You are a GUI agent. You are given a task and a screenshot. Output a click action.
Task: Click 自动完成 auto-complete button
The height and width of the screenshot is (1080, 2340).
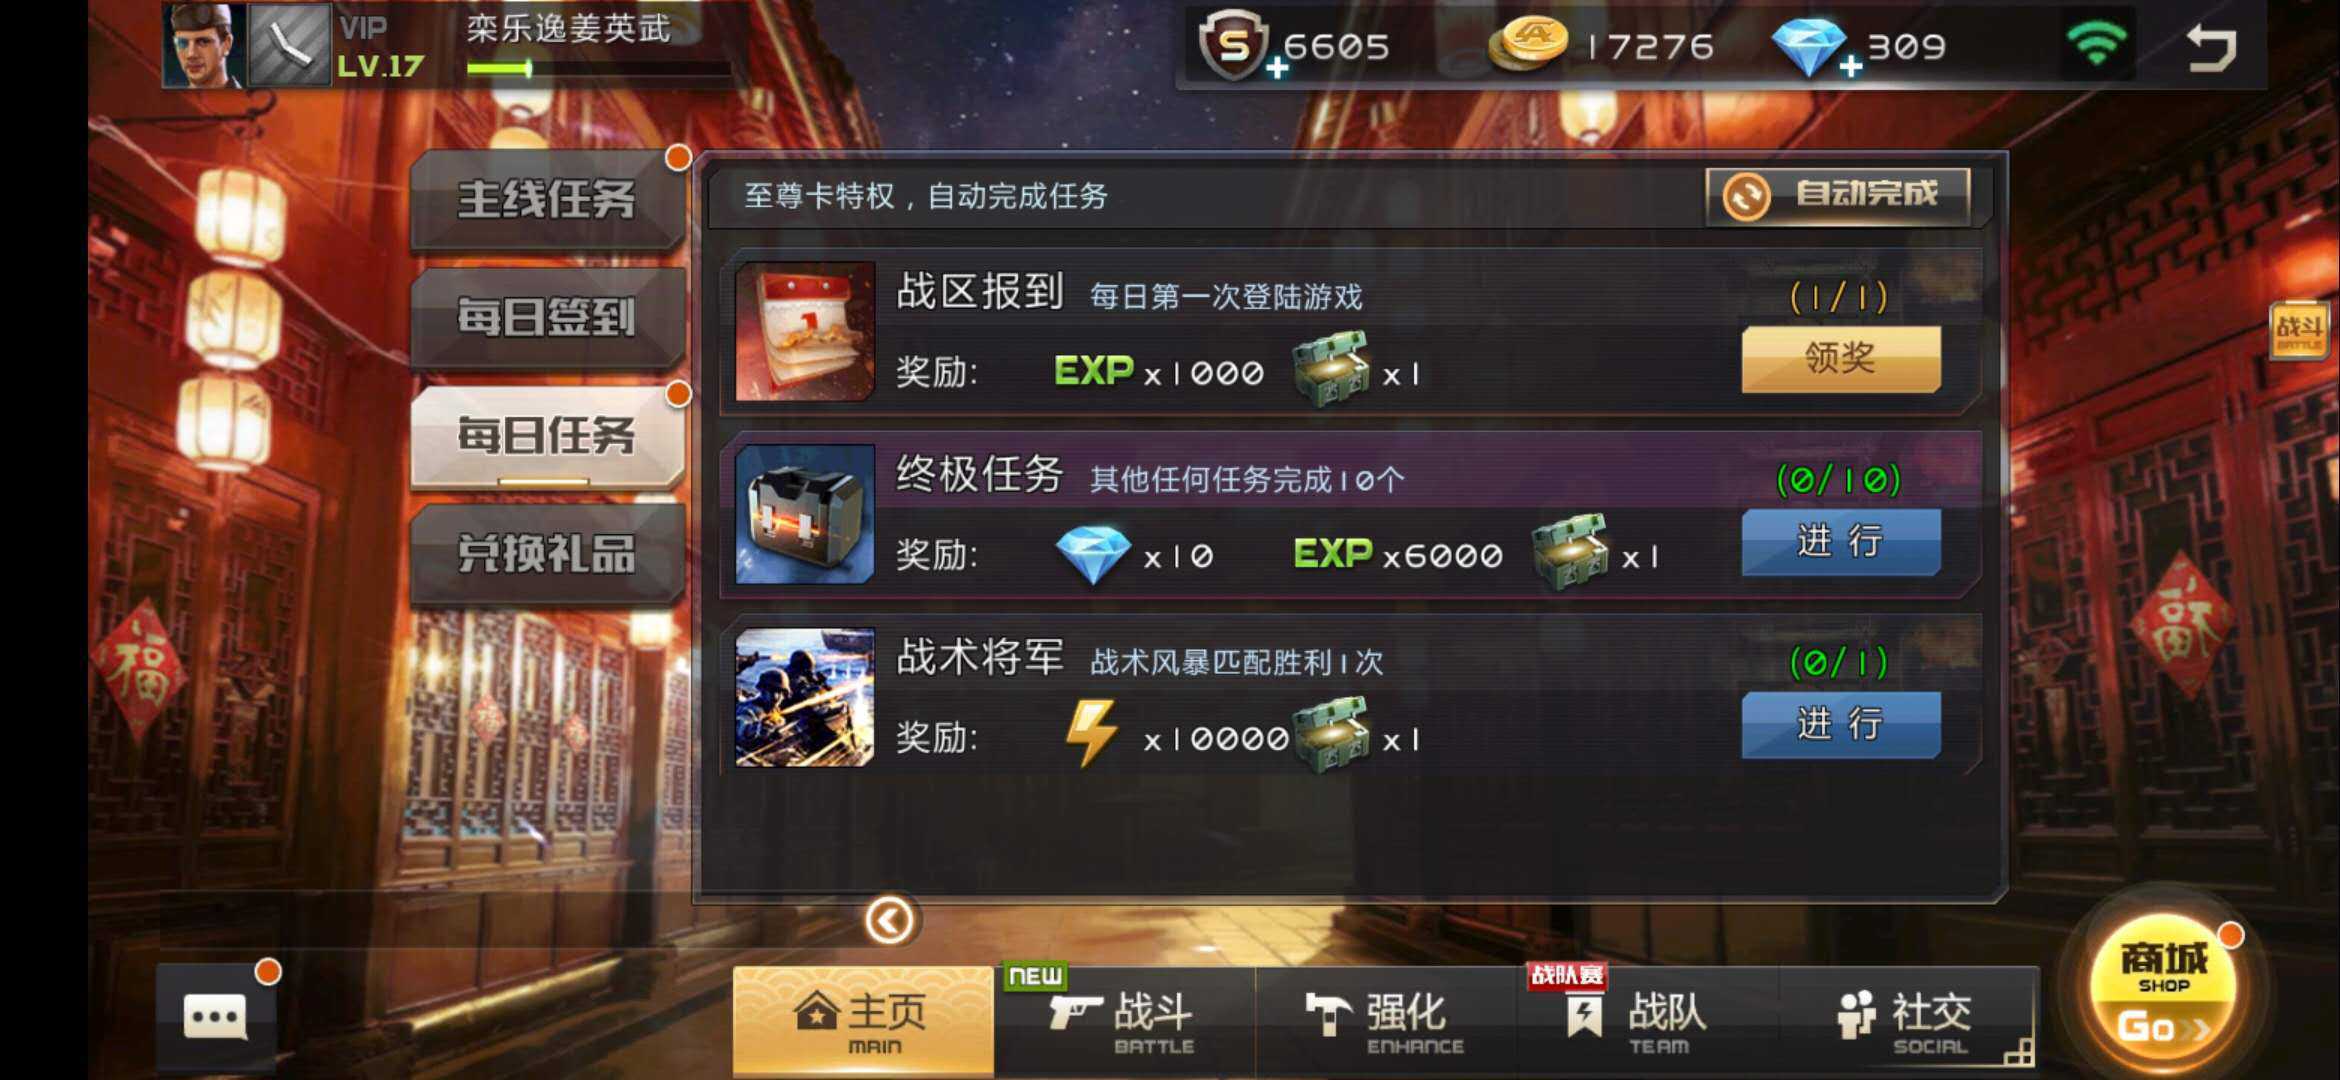tap(1838, 195)
